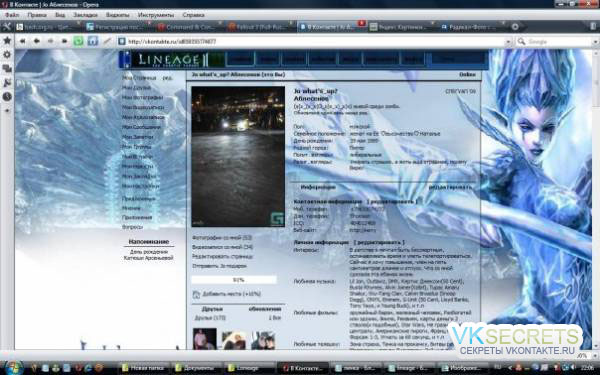The image size is (600, 375).
Task: Click the Windows Start orb
Action: click(x=14, y=368)
